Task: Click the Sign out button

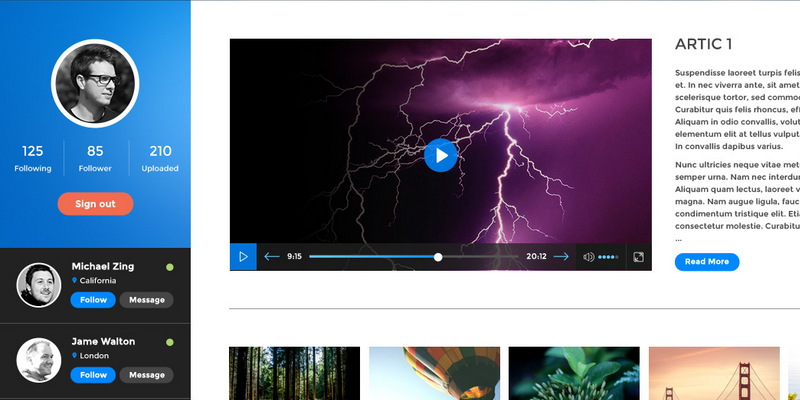Action: (95, 204)
